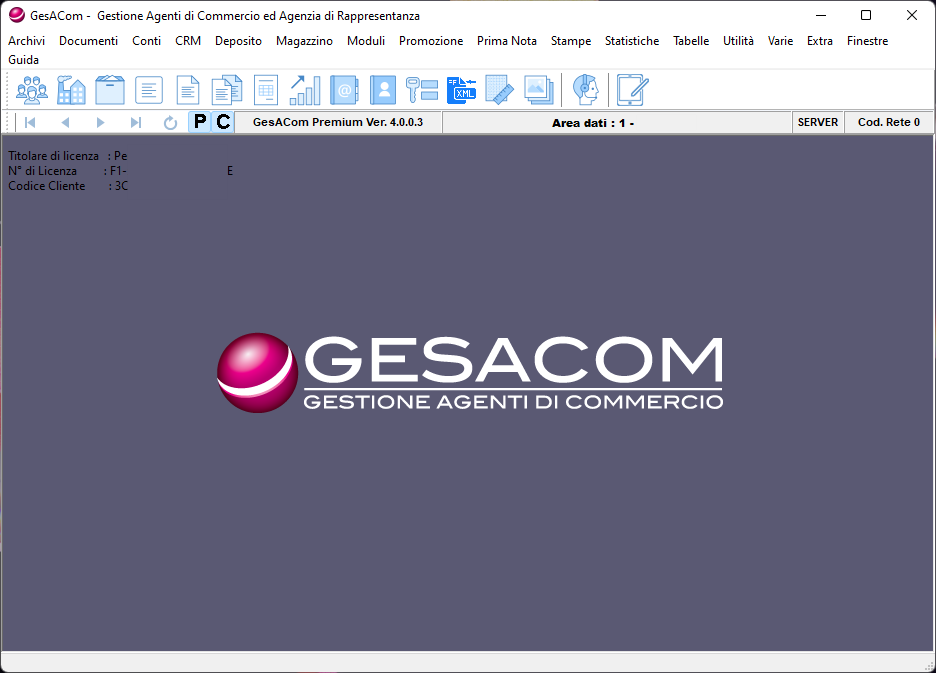Viewport: 936px width, 673px height.
Task: Click the text note document icon
Action: [149, 90]
